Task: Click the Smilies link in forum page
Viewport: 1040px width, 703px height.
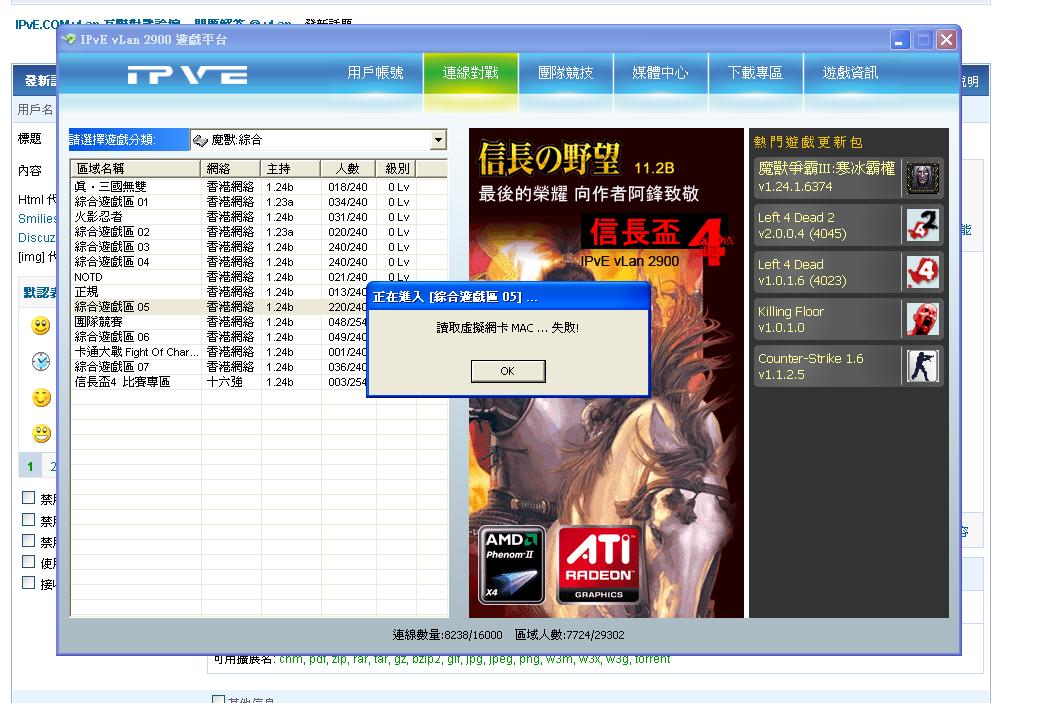Action: (37, 219)
